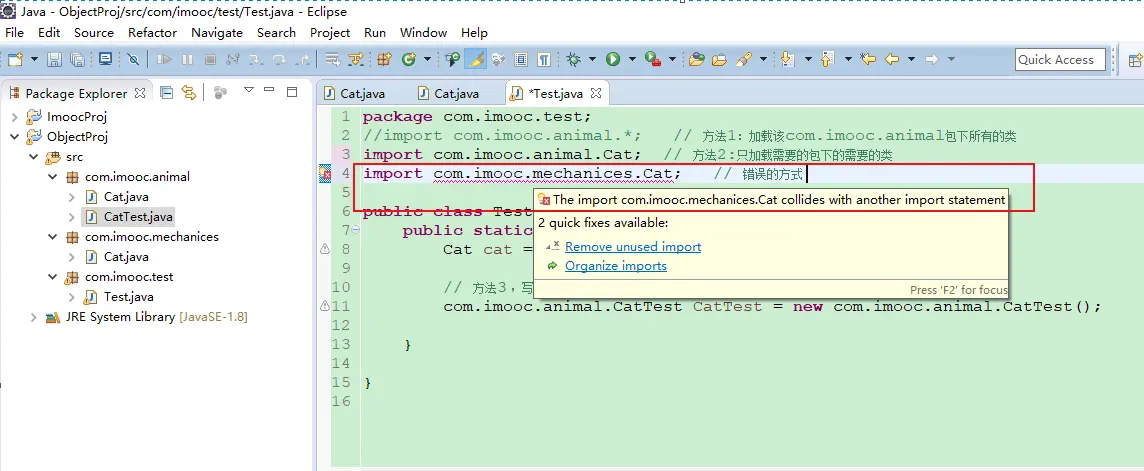Collapse the com.imooc.animal package node
The image size is (1144, 471).
tap(53, 177)
